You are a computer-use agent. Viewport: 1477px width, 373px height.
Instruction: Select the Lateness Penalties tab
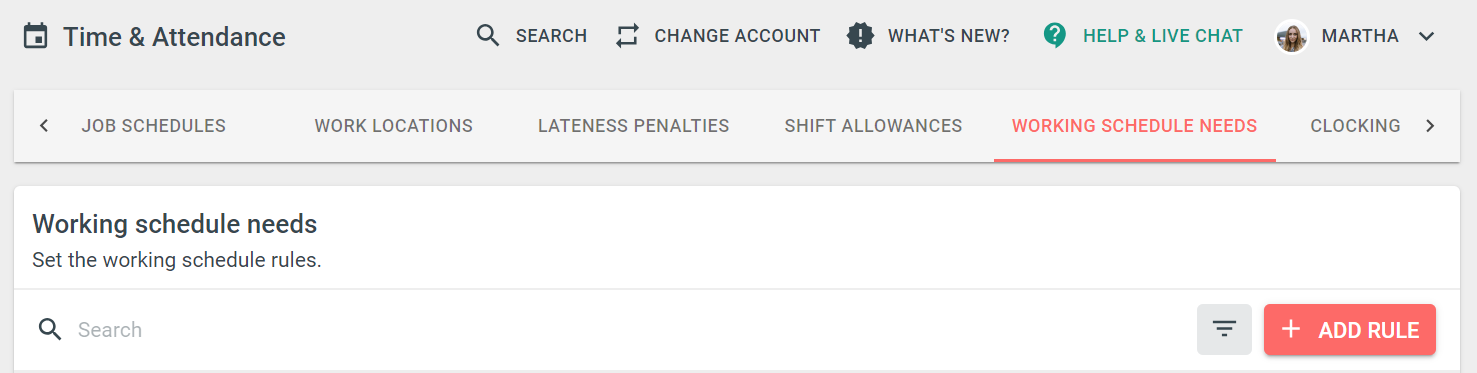[634, 126]
